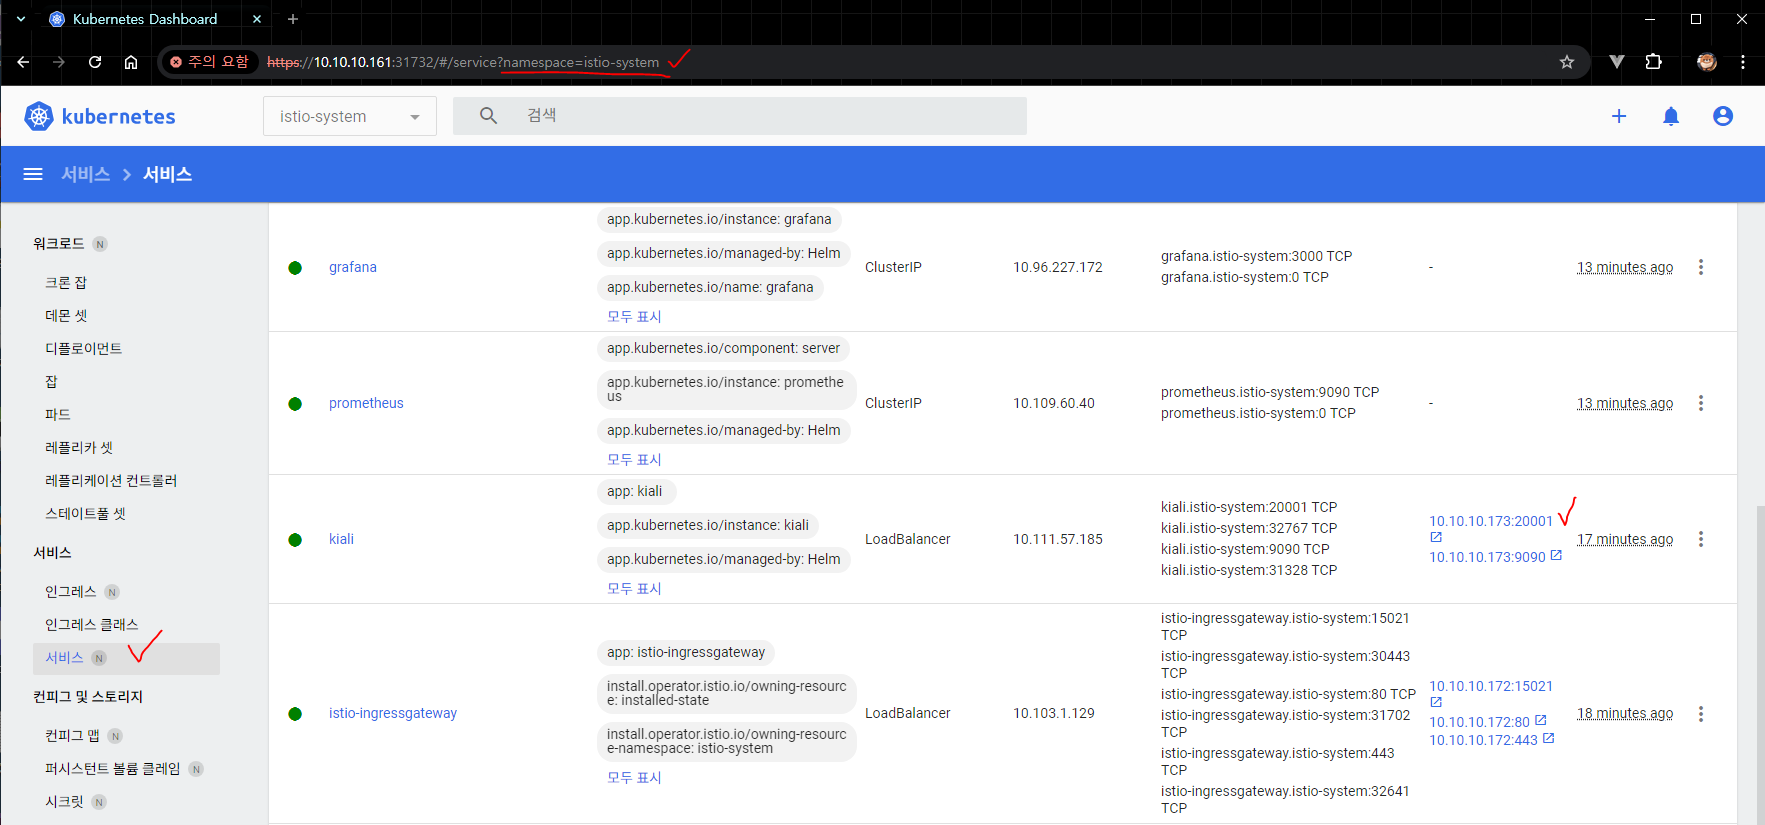Screen dimensions: 1765x825
Task: Click label chip app: kiali
Action: pyautogui.click(x=635, y=491)
